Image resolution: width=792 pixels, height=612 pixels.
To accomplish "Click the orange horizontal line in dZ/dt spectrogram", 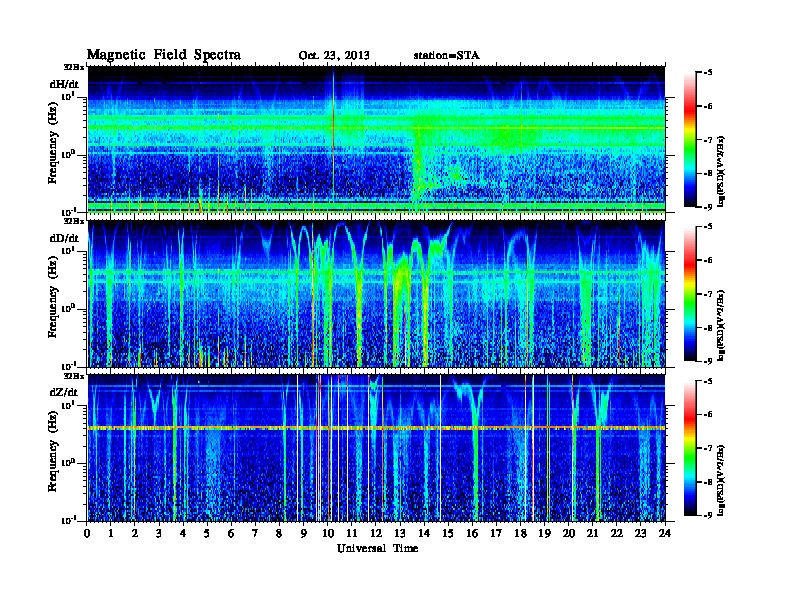I will tap(376, 428).
